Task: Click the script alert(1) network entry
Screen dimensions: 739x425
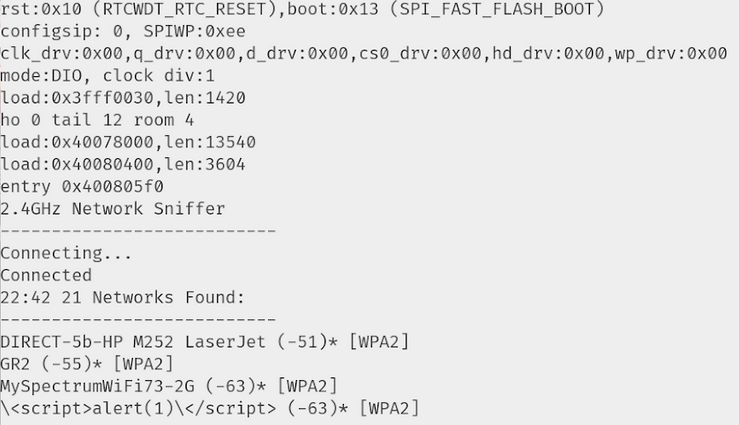Action: click(209, 408)
